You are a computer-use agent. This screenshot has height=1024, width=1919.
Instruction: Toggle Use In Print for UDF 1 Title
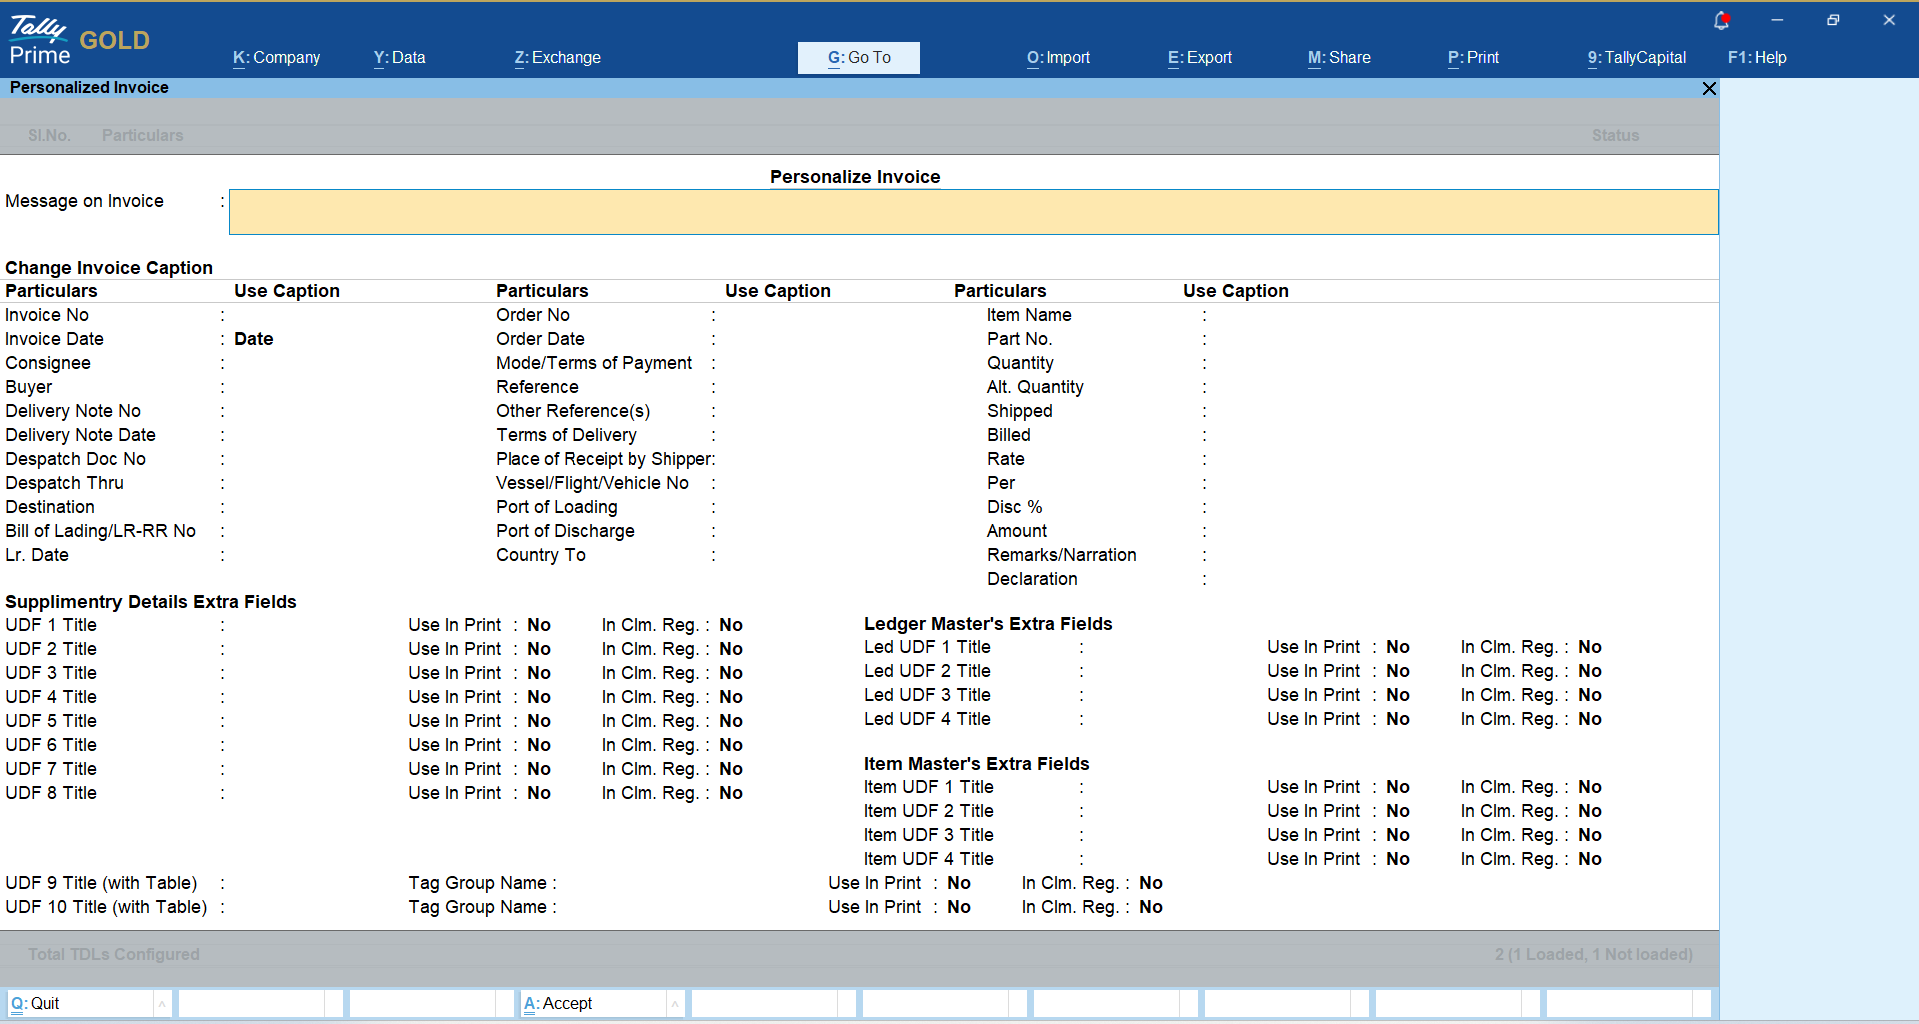tap(539, 625)
